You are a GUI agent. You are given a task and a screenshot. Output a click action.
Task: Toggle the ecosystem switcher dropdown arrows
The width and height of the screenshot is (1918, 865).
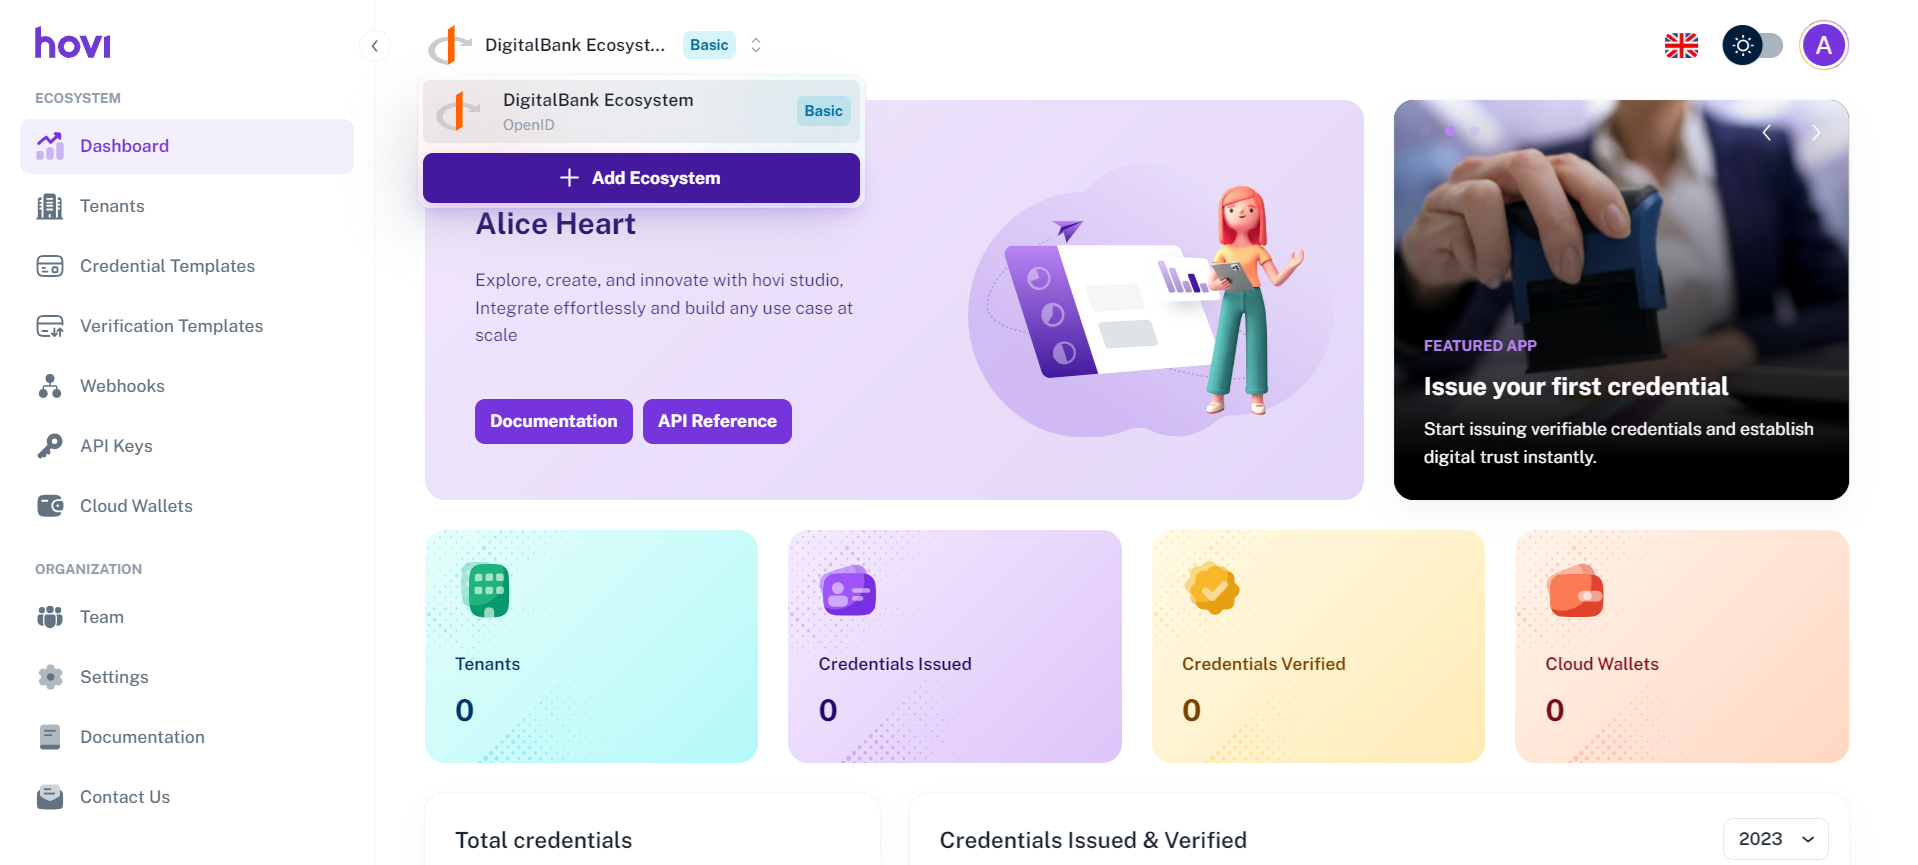pos(756,45)
